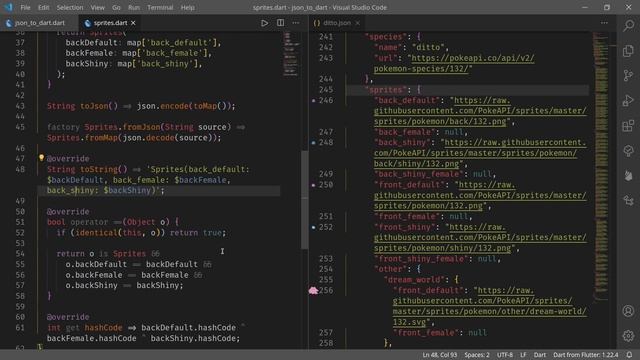
Task: Select the sprites.dart tab
Action: click(x=110, y=23)
